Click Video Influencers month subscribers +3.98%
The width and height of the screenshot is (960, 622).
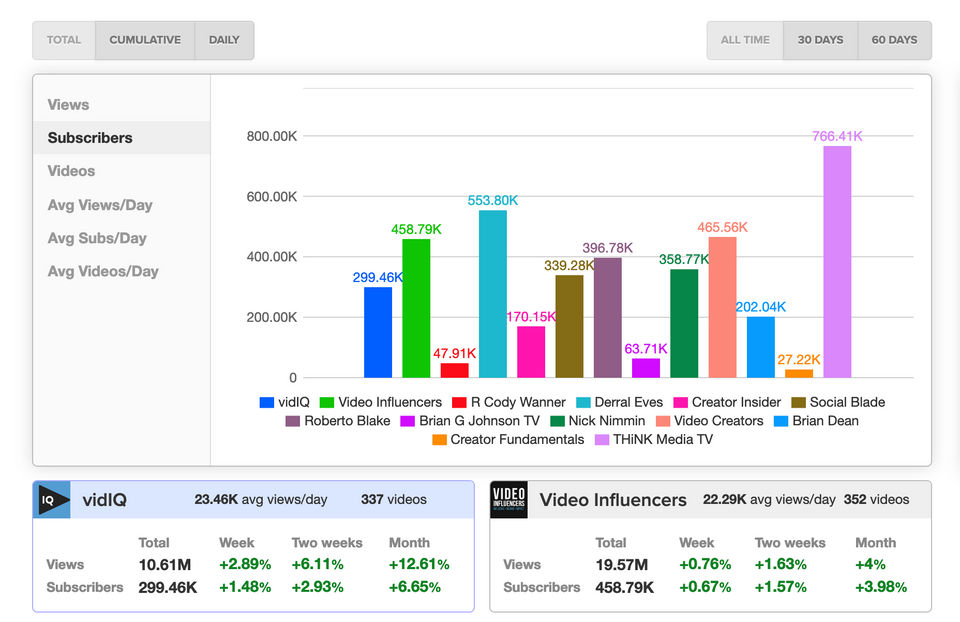pos(881,587)
